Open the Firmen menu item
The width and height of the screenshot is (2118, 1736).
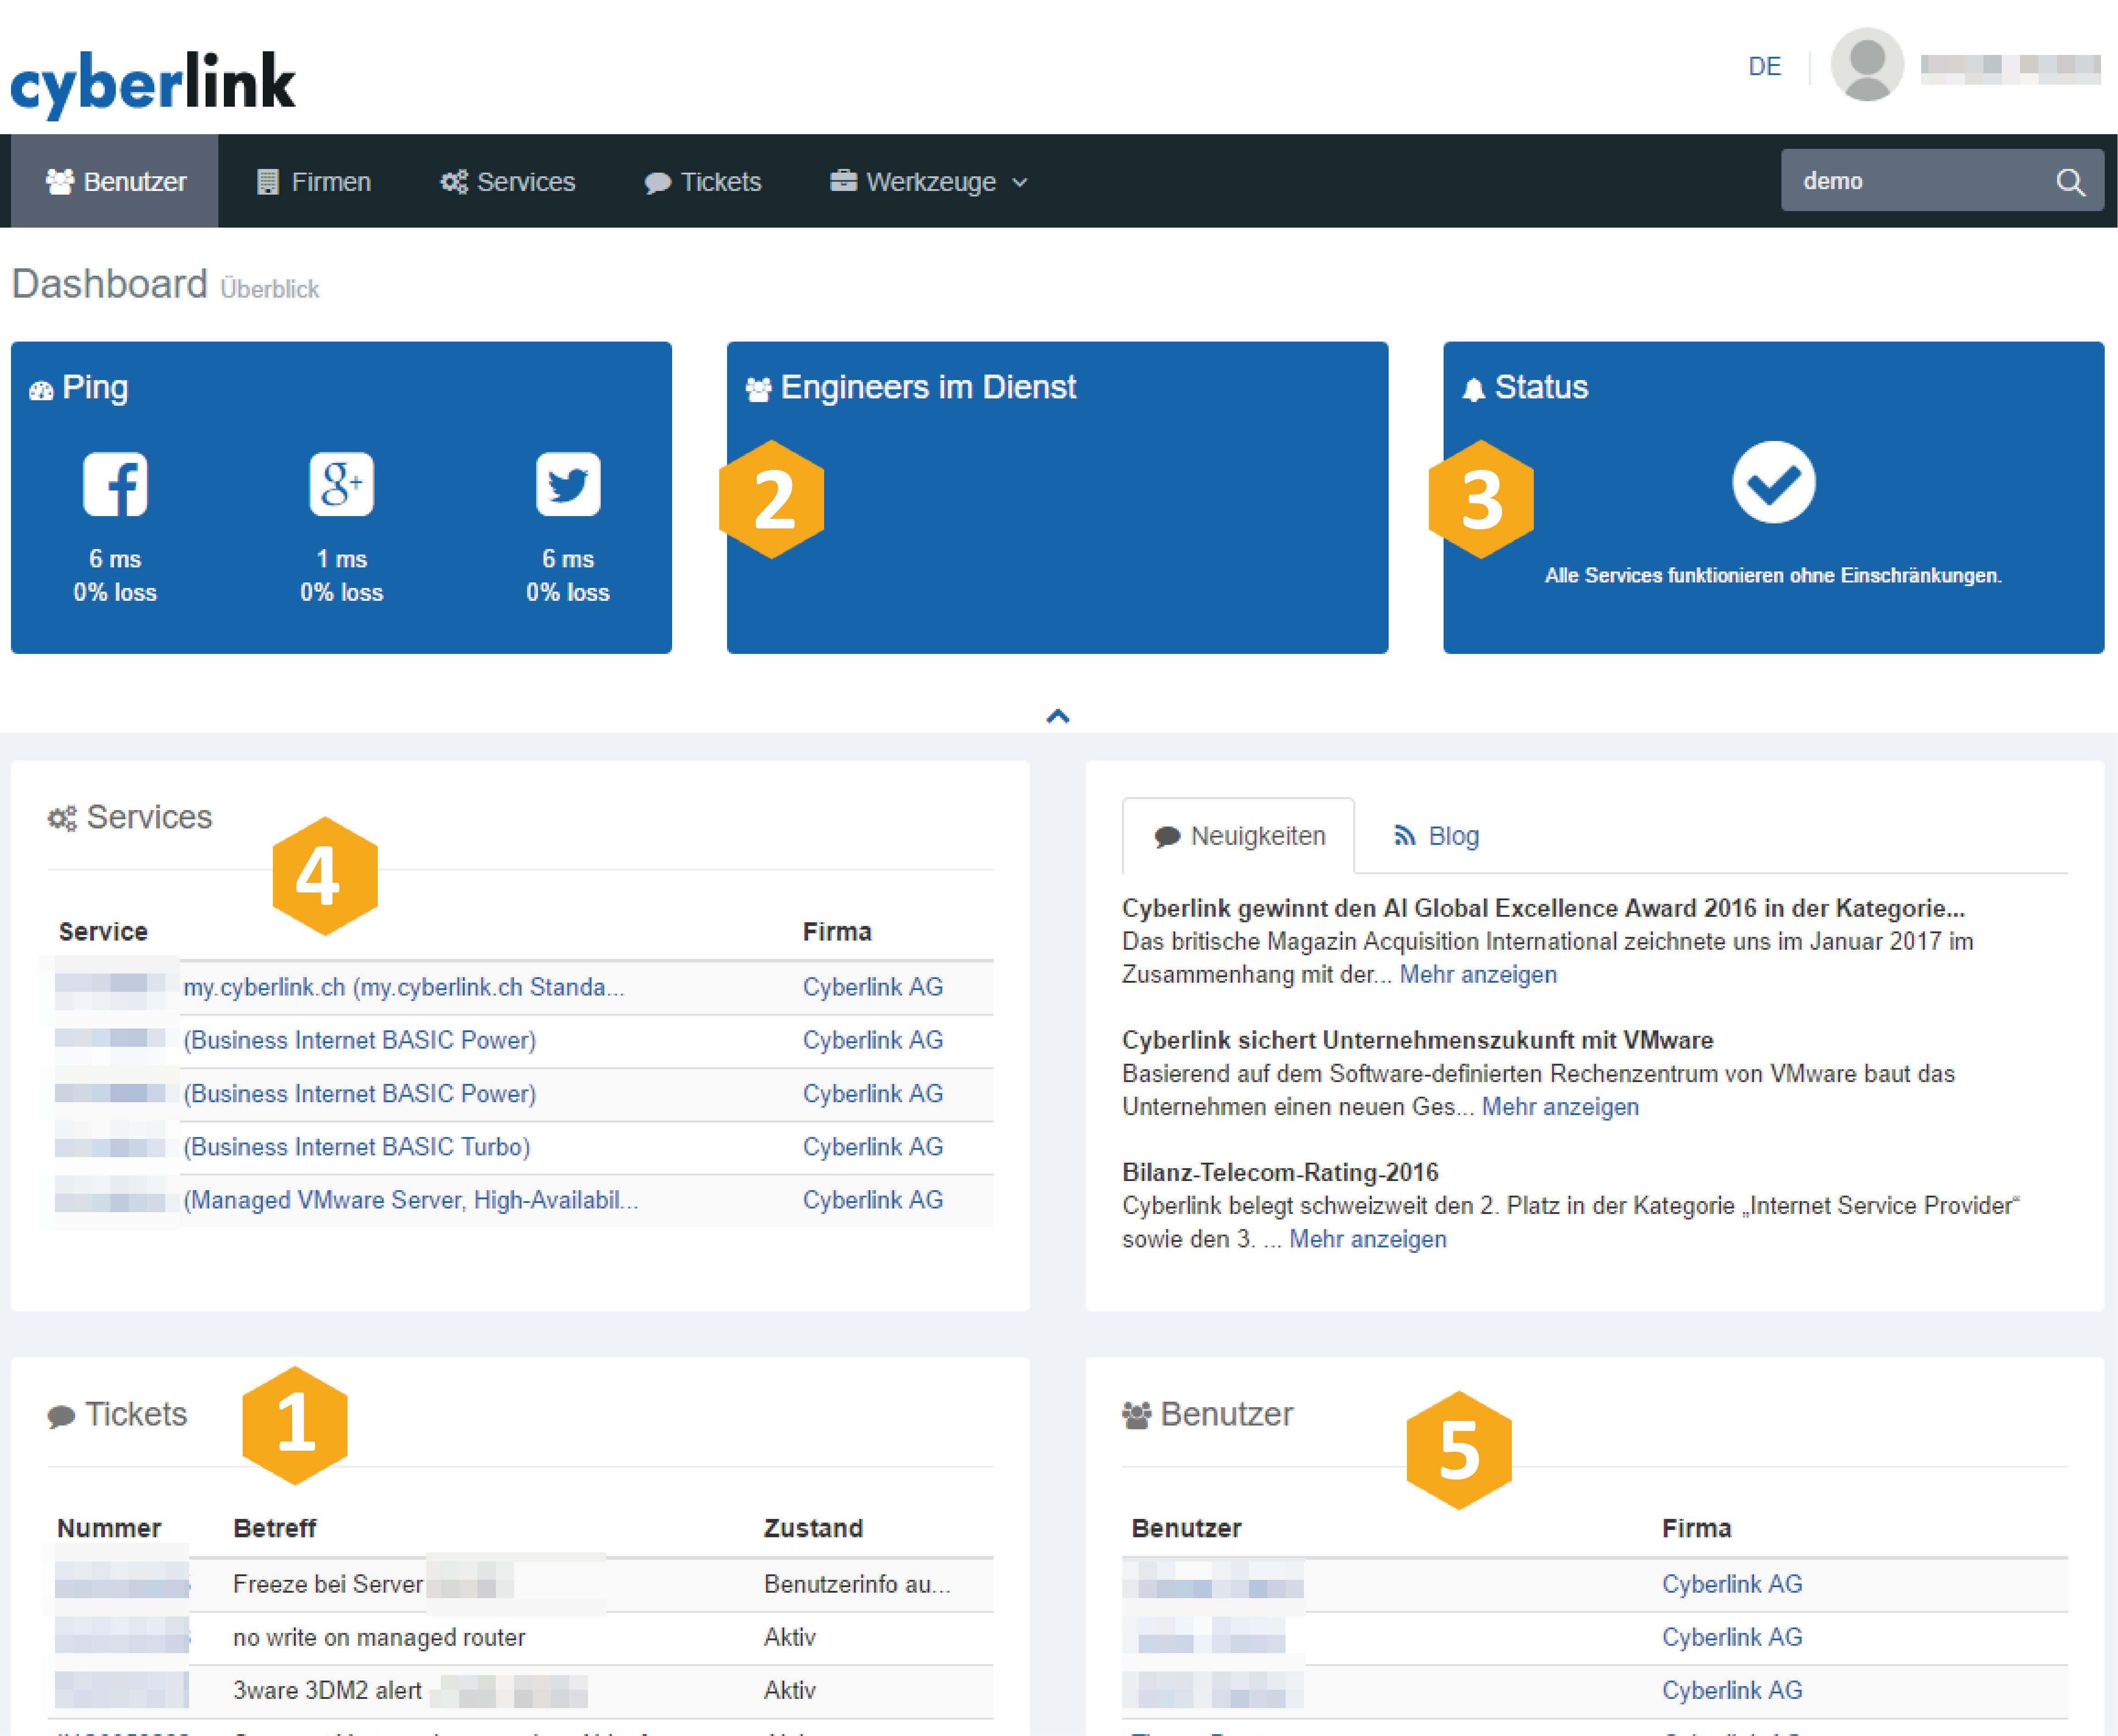pos(314,181)
